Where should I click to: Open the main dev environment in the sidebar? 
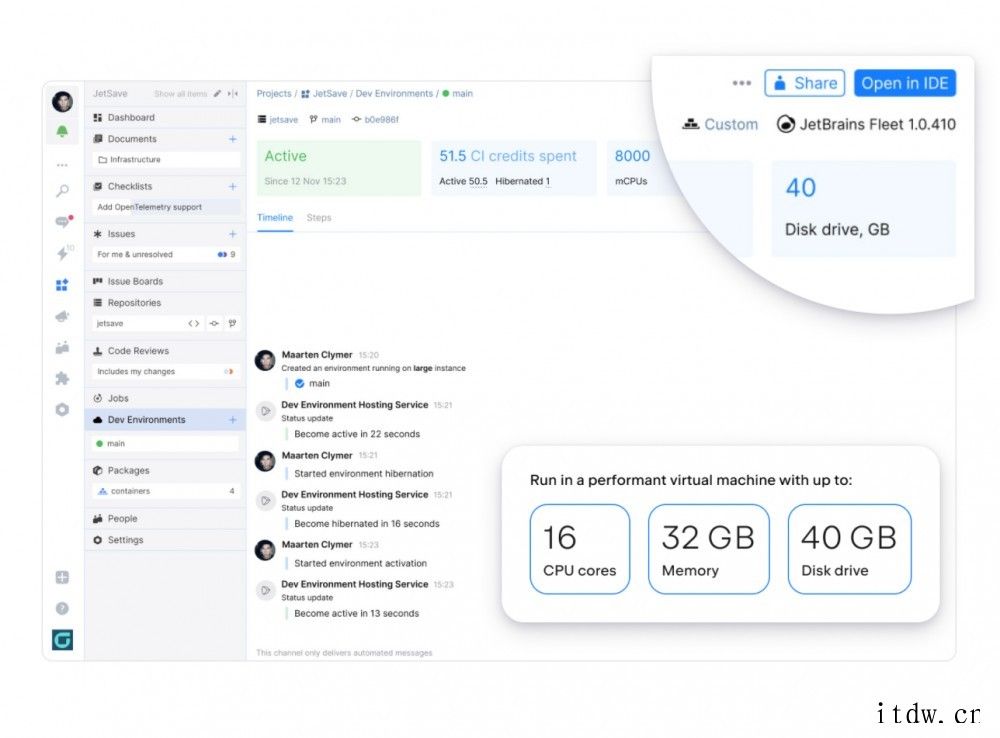(166, 443)
